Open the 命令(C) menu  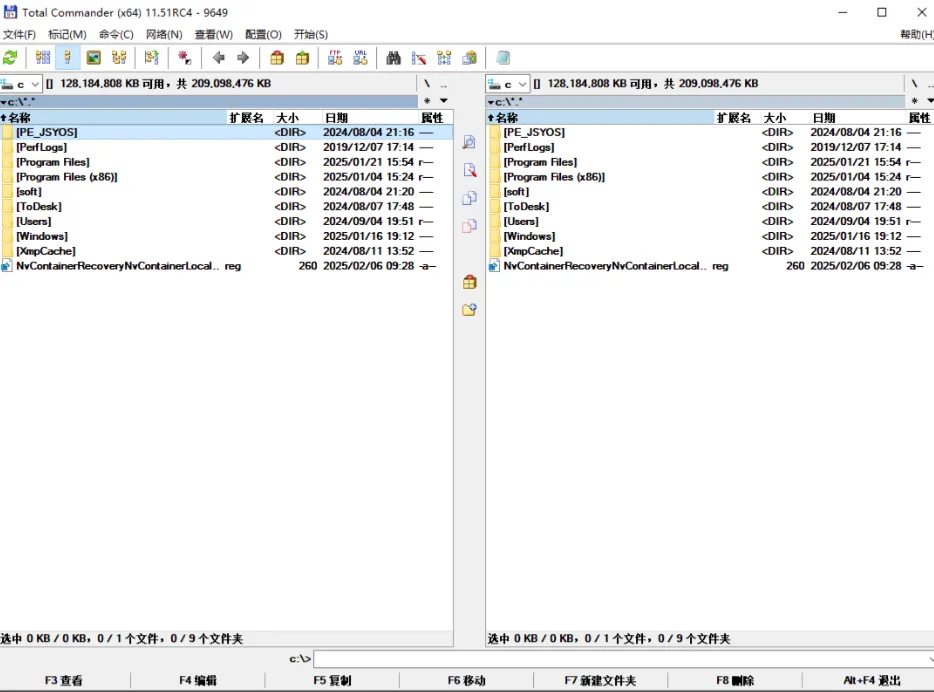116,35
